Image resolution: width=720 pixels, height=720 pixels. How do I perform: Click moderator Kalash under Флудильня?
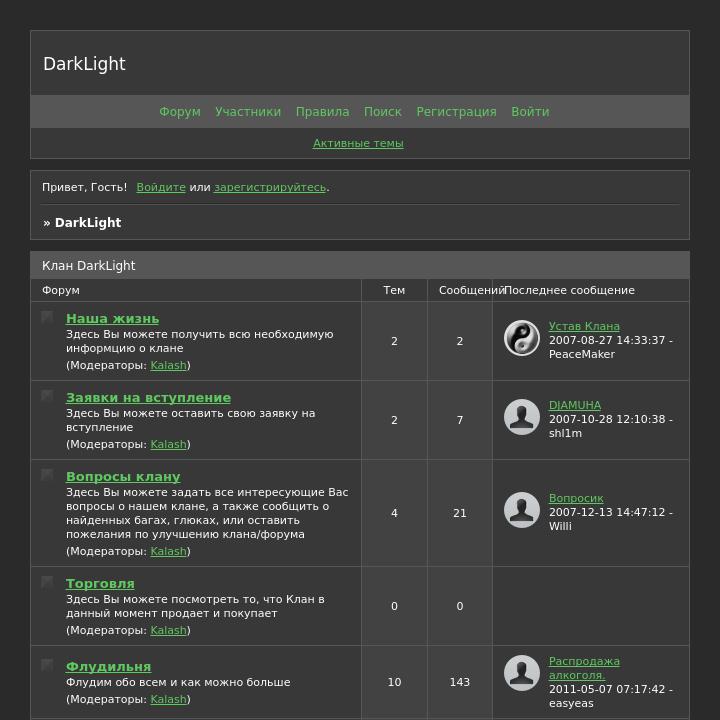pyautogui.click(x=169, y=699)
